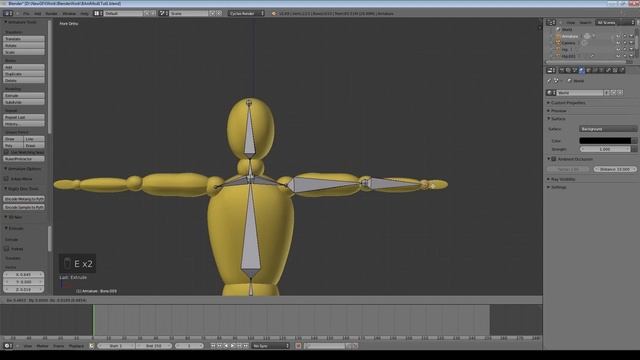Click the screen layout browse icon
This screenshot has width=640, height=360.
coord(97,13)
